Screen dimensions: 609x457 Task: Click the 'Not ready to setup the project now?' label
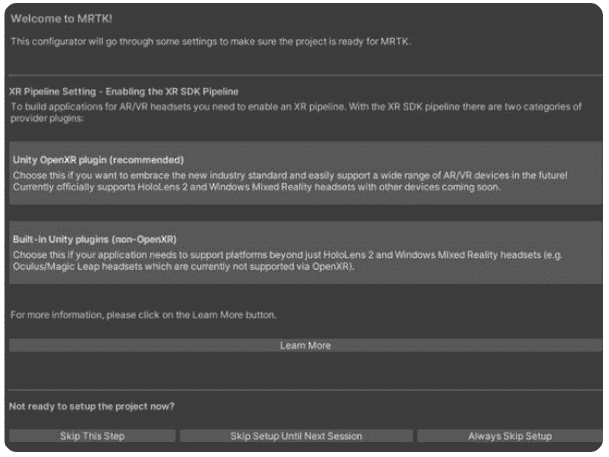click(92, 407)
